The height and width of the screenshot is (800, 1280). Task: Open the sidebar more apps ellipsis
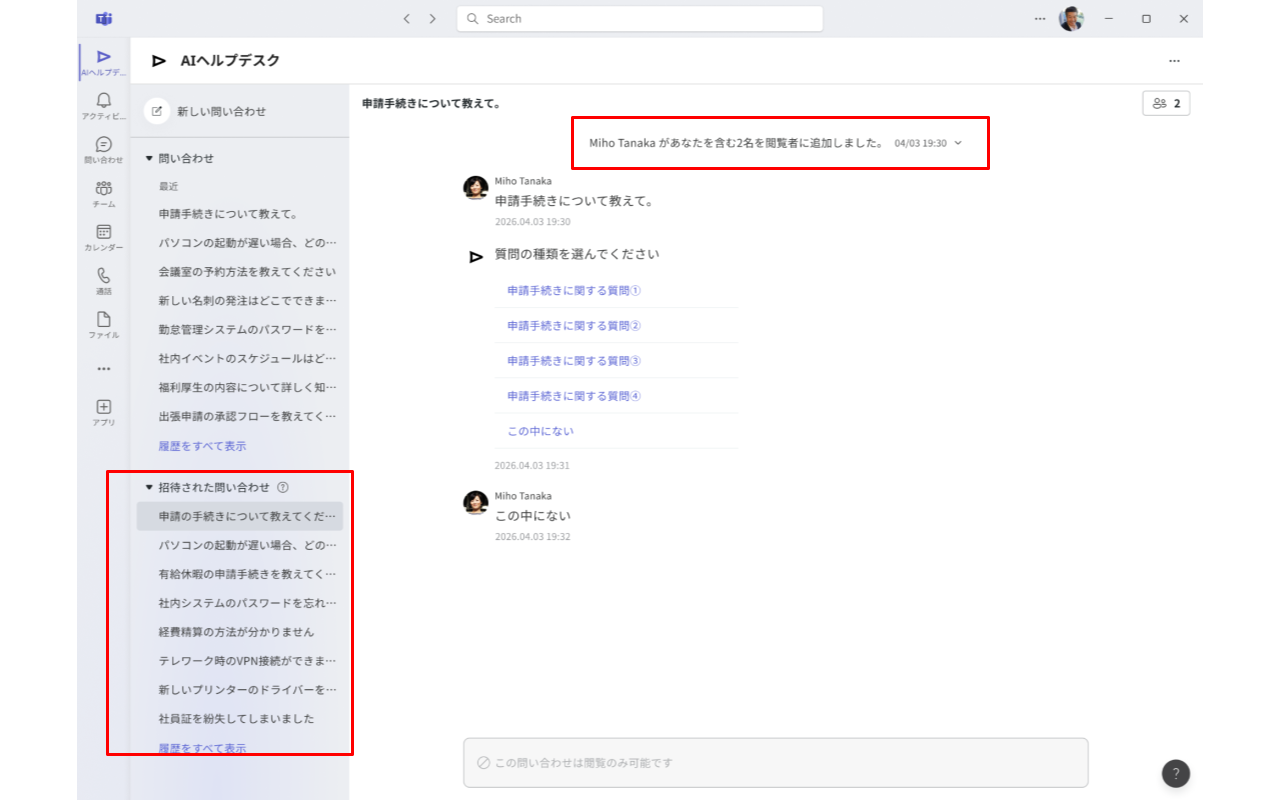click(103, 369)
